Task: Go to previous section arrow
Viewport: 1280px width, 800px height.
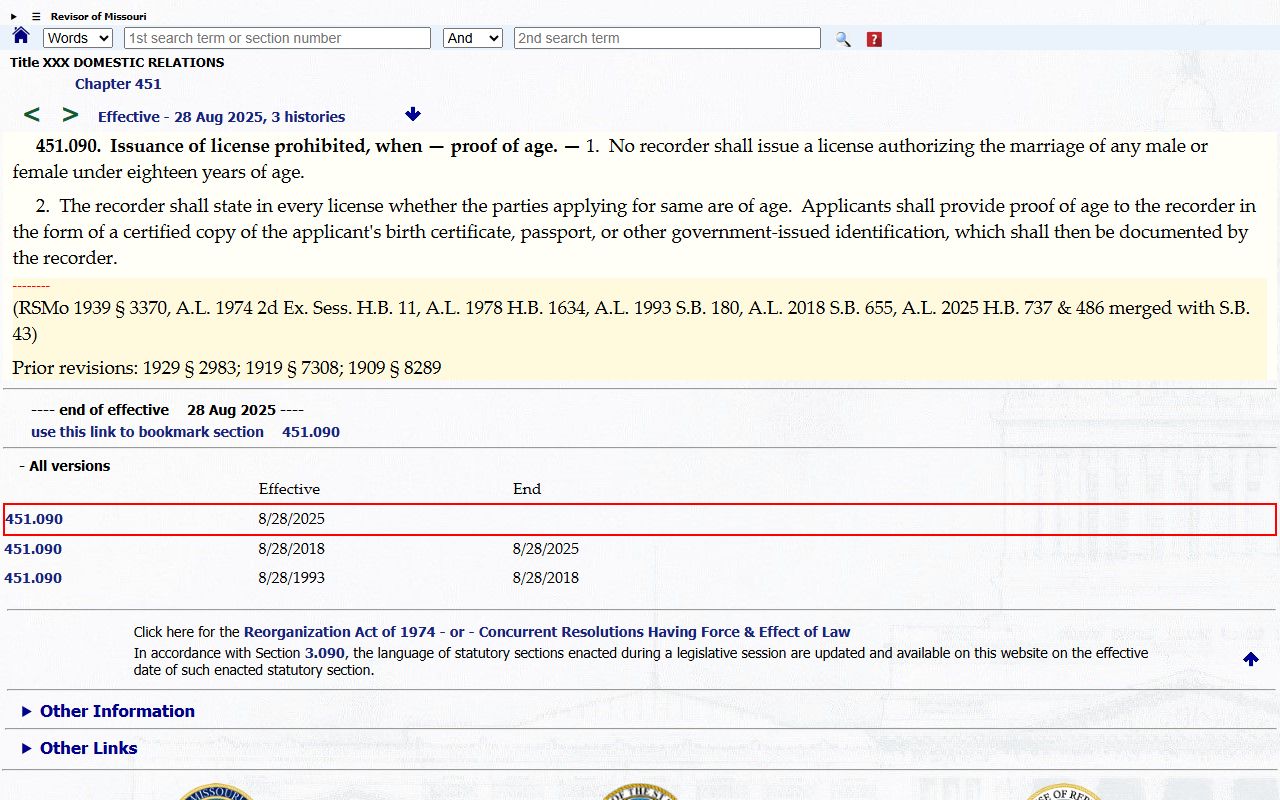Action: pos(32,115)
